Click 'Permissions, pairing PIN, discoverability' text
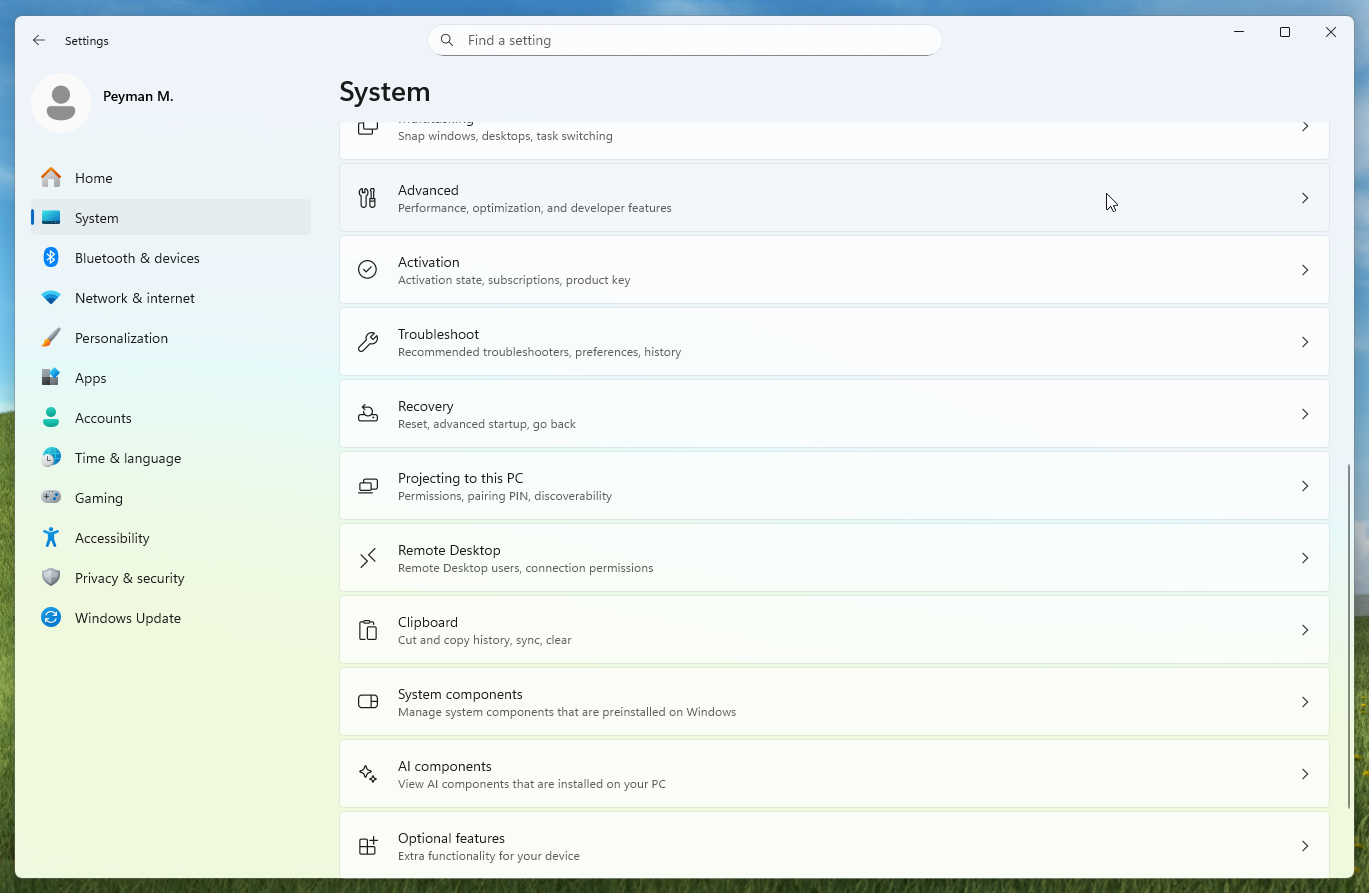Image resolution: width=1369 pixels, height=893 pixels. (505, 497)
